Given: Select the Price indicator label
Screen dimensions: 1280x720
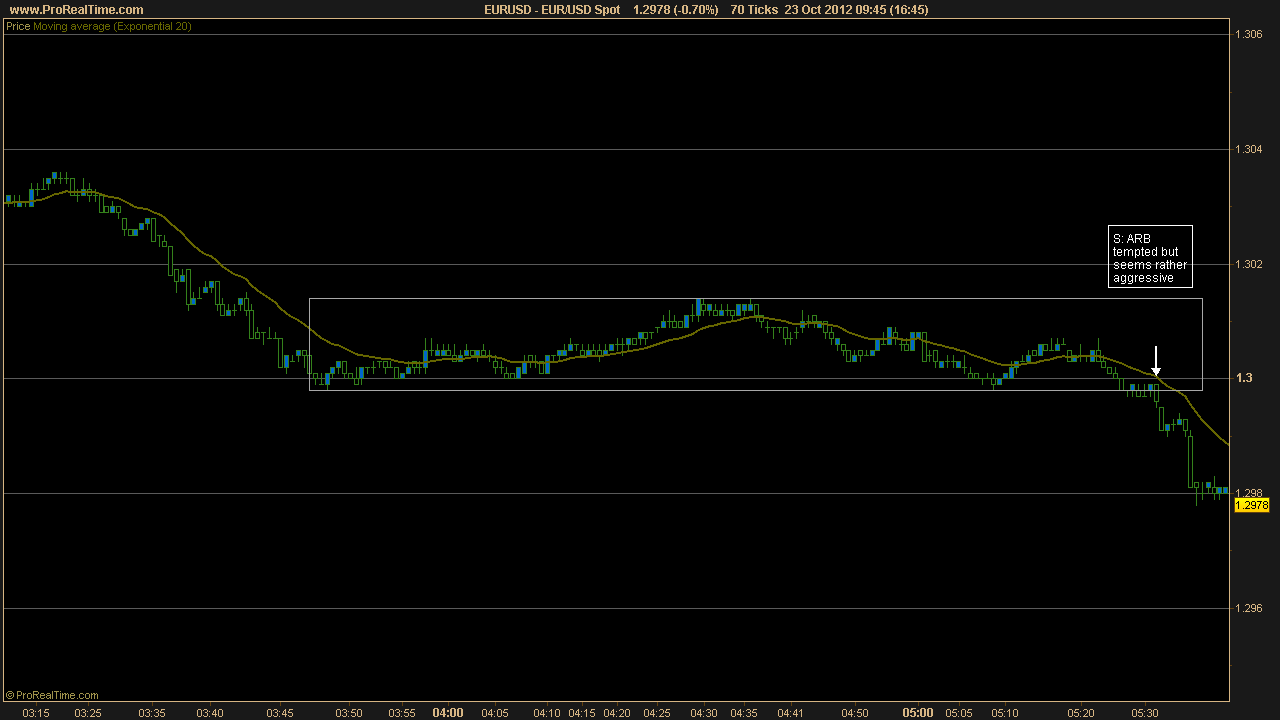Looking at the screenshot, I should (18, 27).
